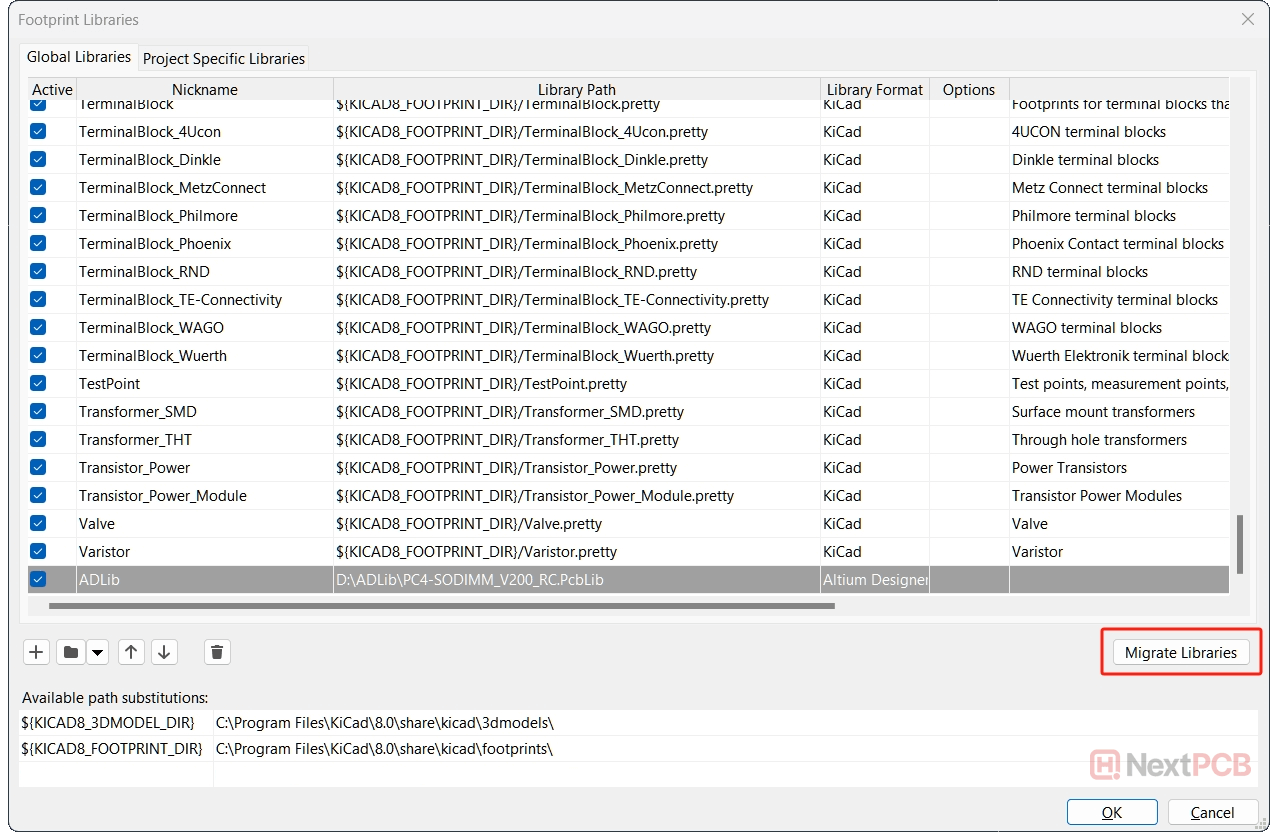Move selected library down with arrow icon
Screen dimensions: 1278x840
[x=164, y=653]
